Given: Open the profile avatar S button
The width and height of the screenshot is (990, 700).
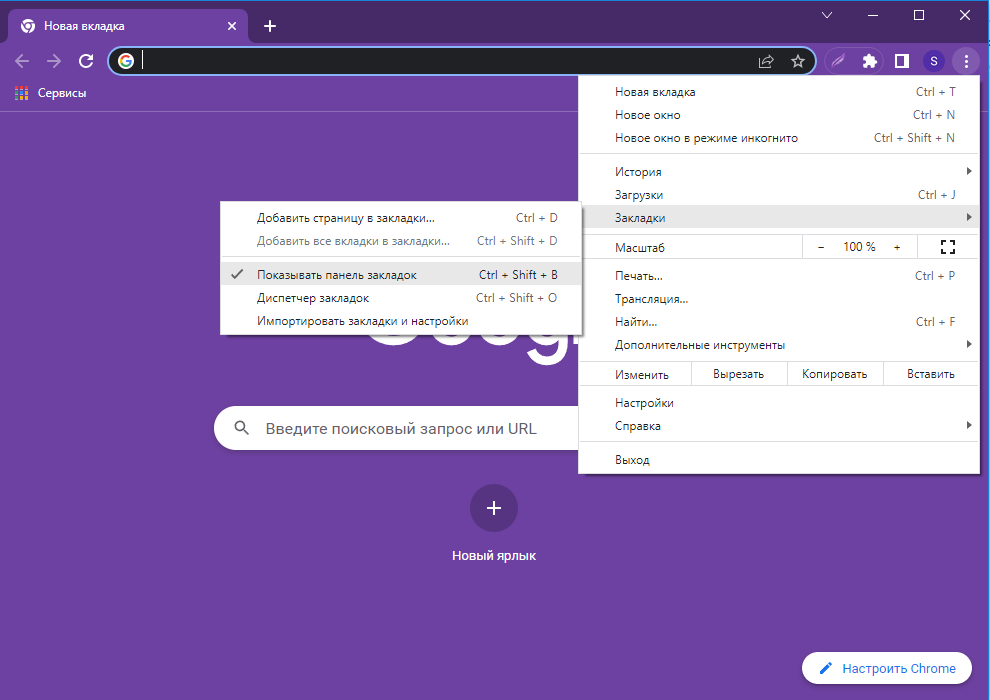Looking at the screenshot, I should (x=934, y=61).
